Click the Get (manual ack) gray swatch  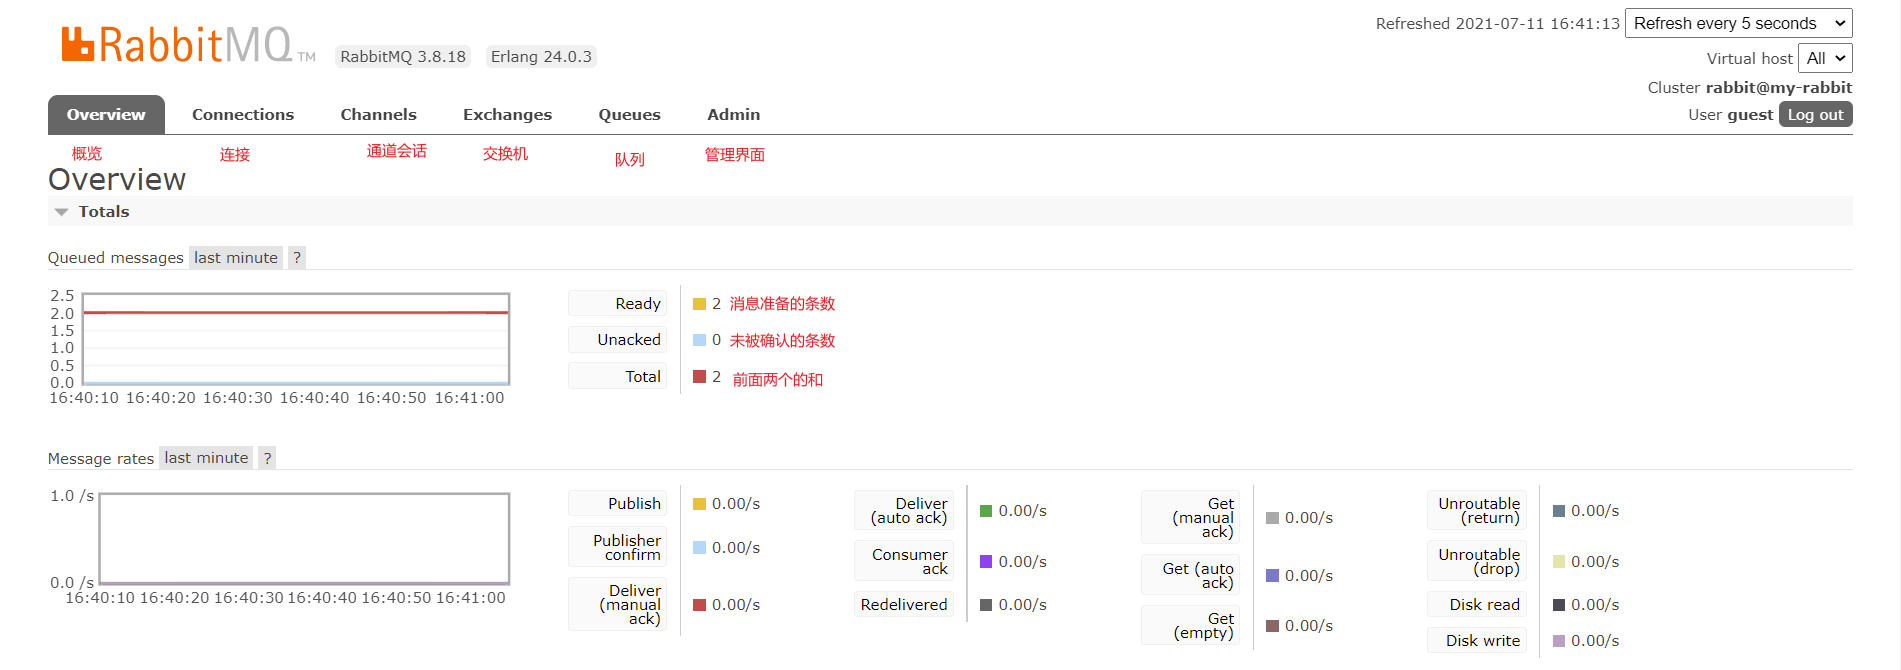[x=1272, y=518]
